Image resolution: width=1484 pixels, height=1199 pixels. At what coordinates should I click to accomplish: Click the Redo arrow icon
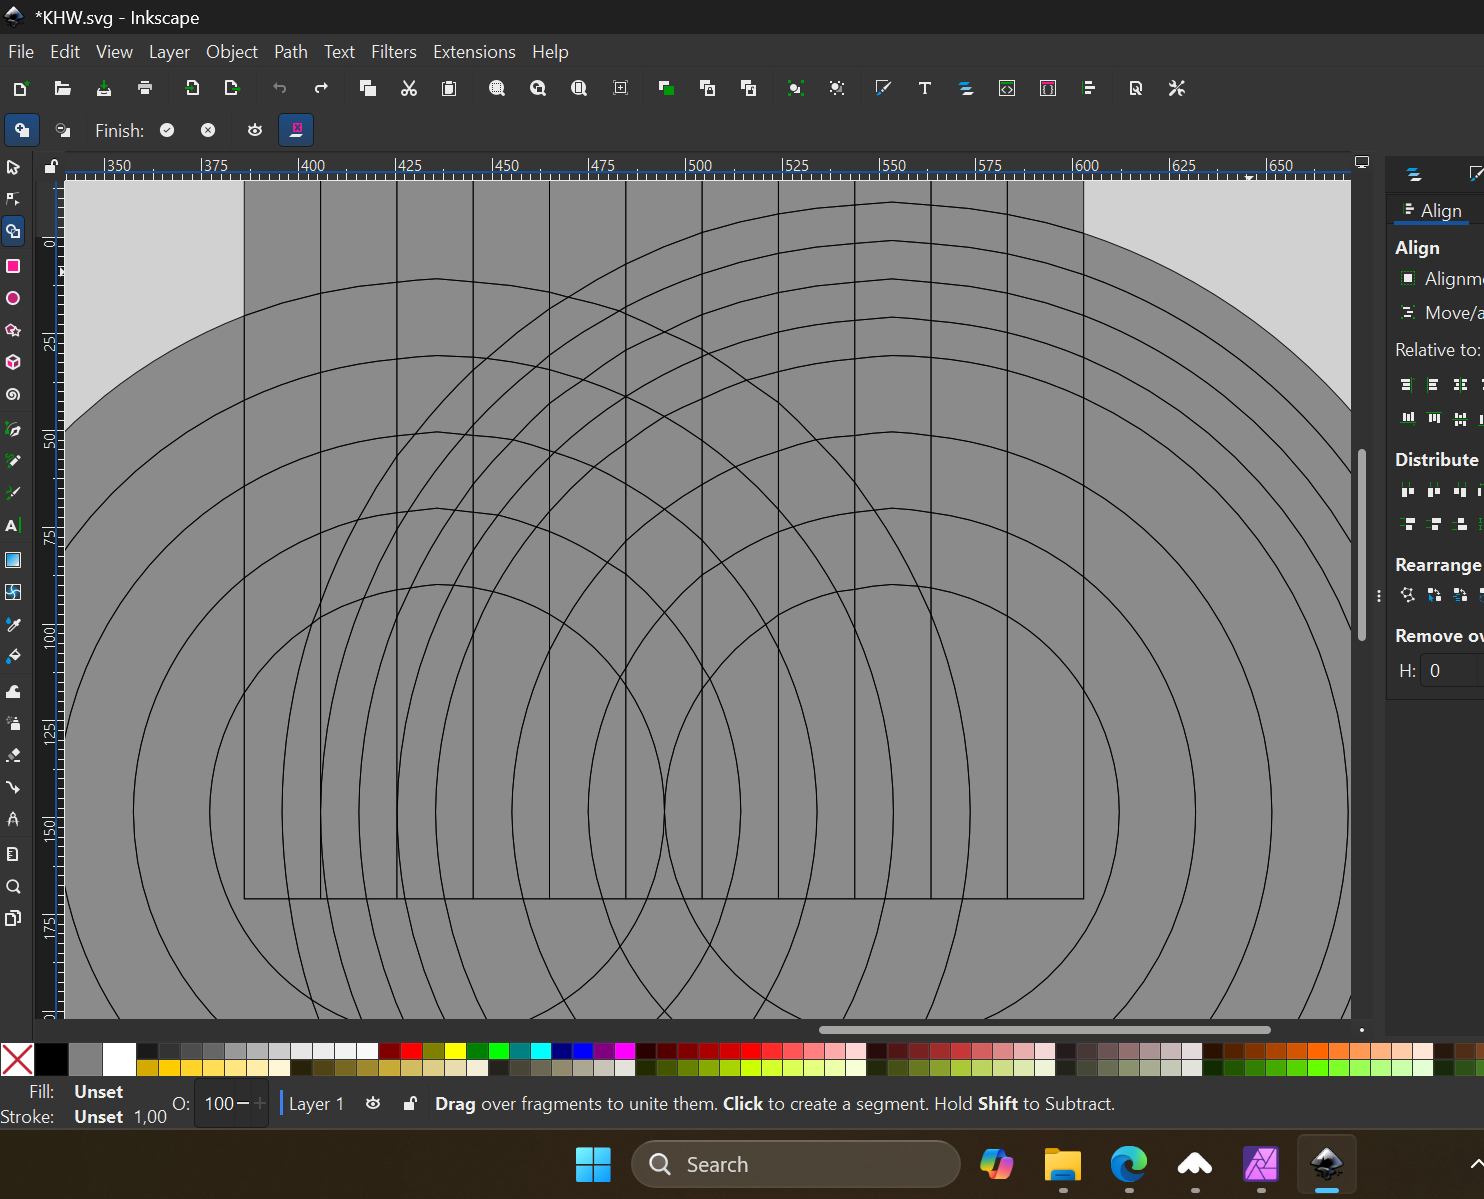click(x=321, y=88)
